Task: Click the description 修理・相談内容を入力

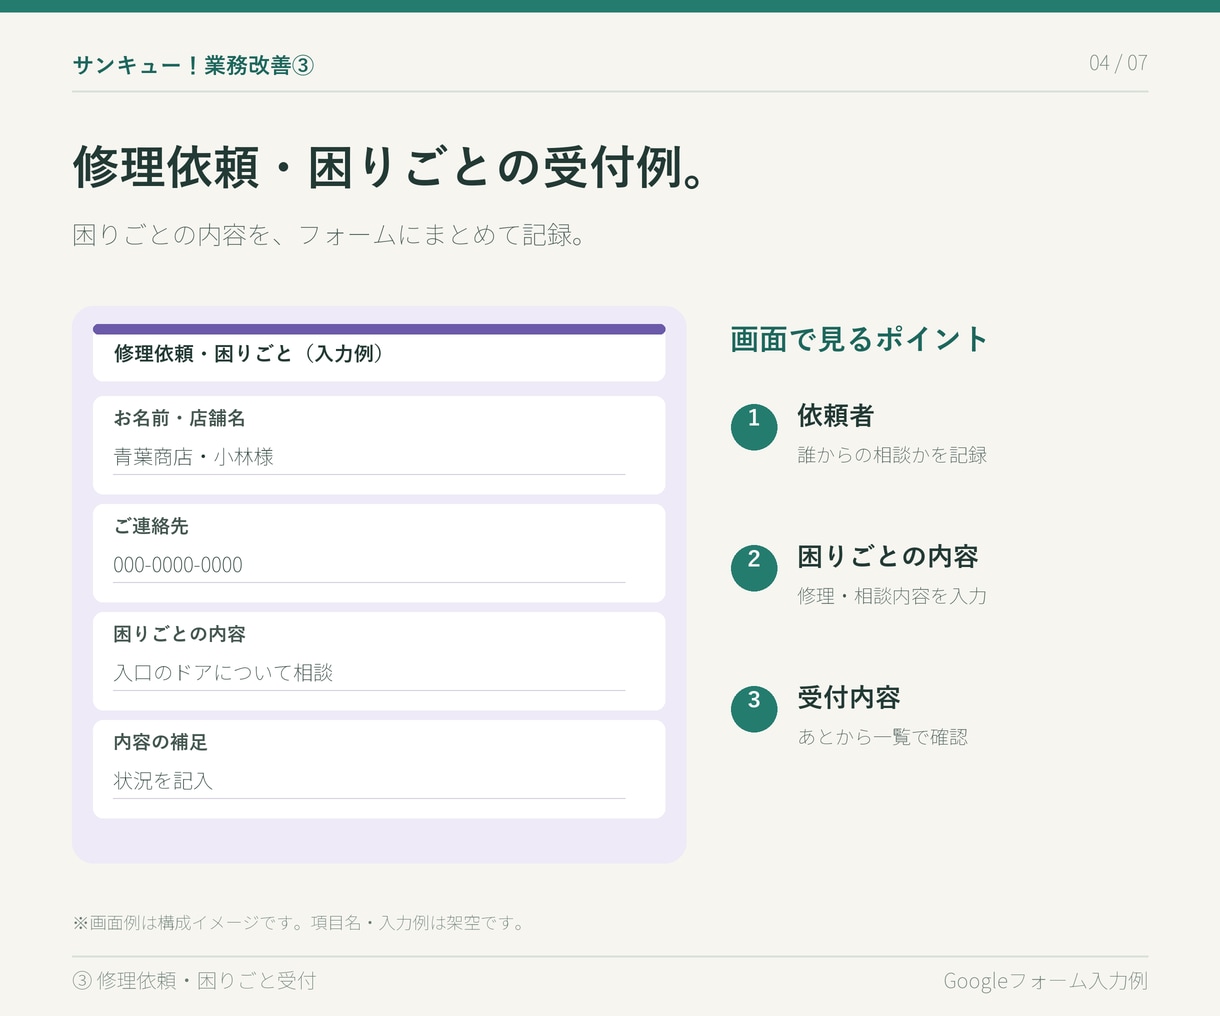Action: click(x=892, y=596)
